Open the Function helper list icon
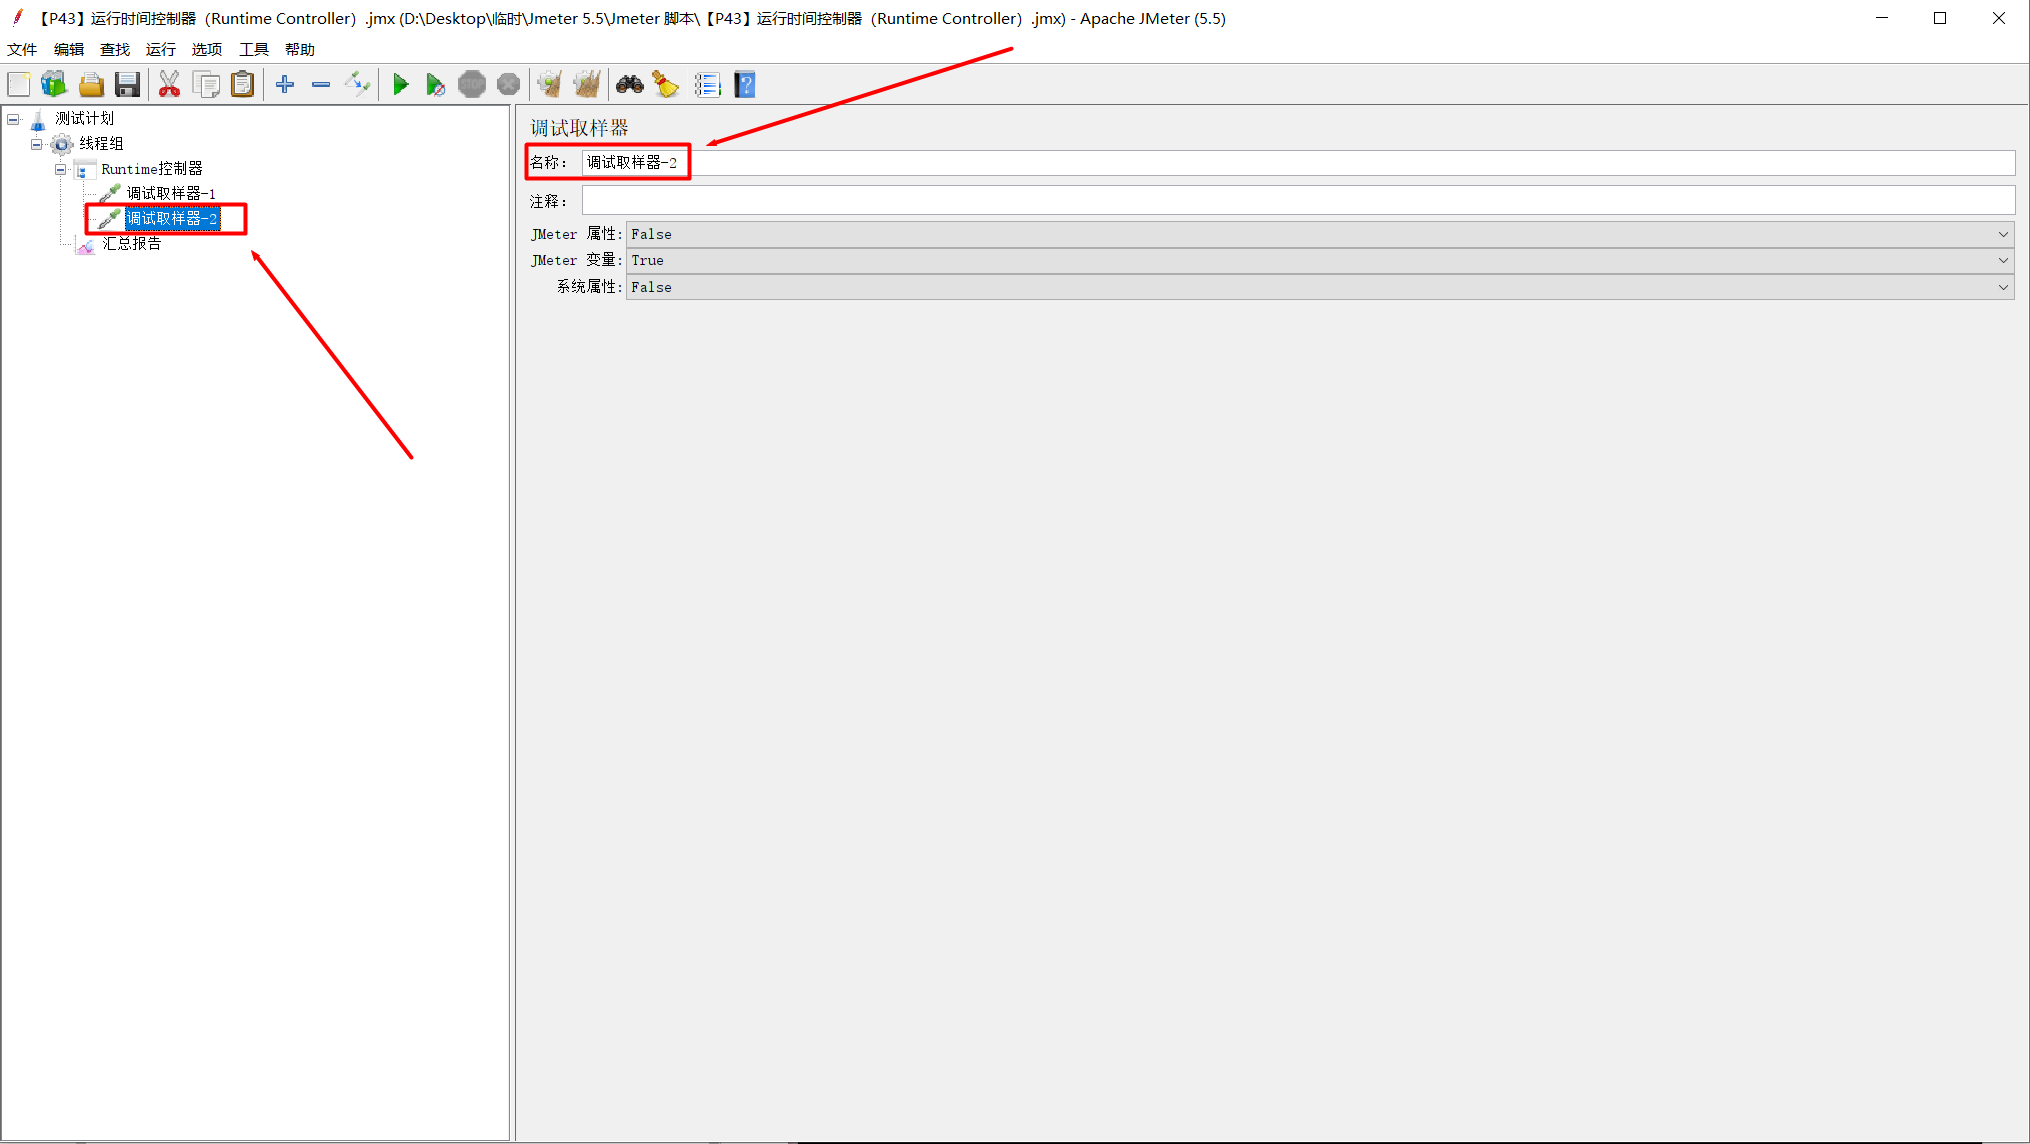 click(707, 85)
